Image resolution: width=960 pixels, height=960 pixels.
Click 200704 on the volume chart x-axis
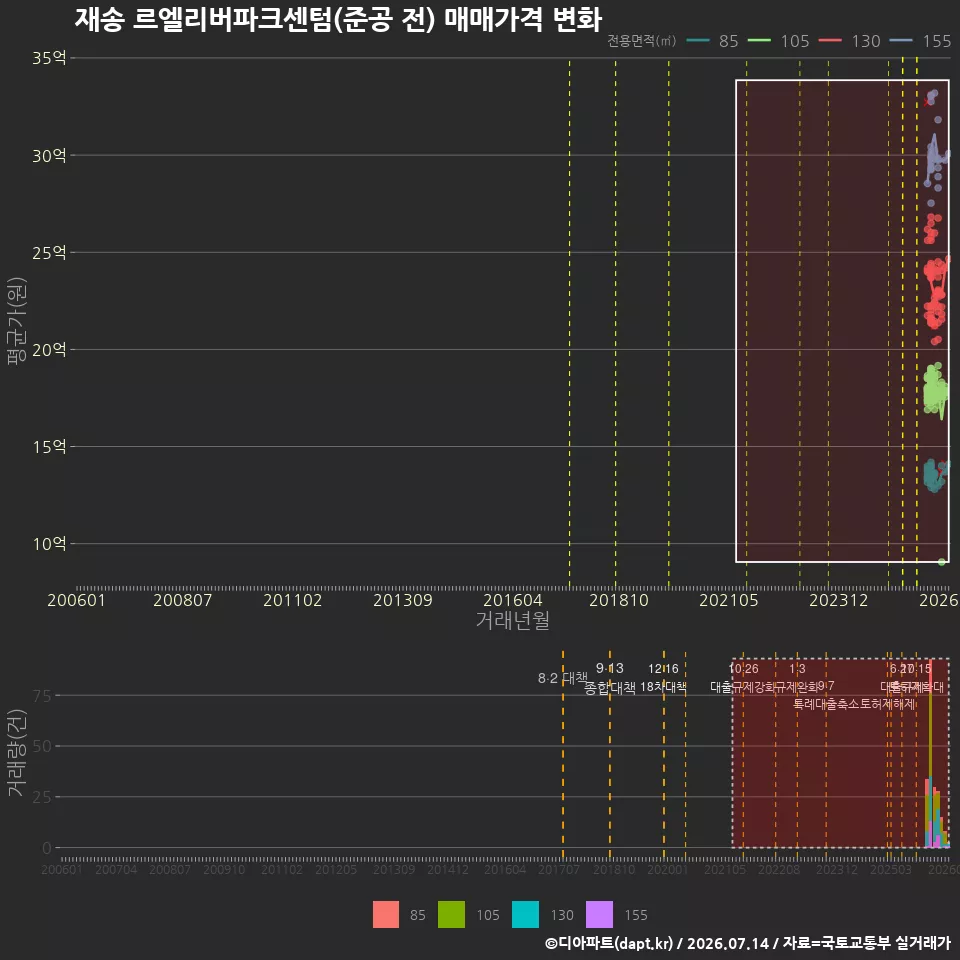pos(116,869)
